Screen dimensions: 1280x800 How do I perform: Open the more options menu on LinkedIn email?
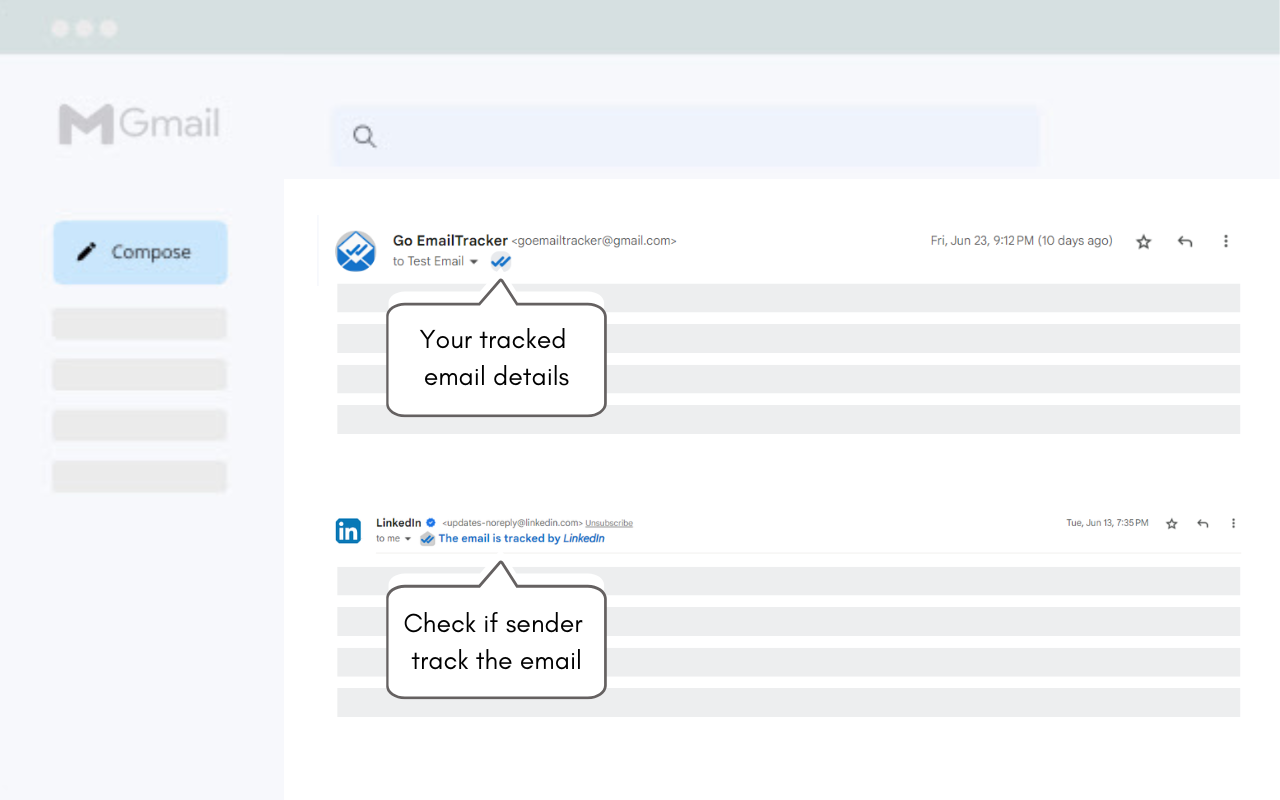[1233, 522]
